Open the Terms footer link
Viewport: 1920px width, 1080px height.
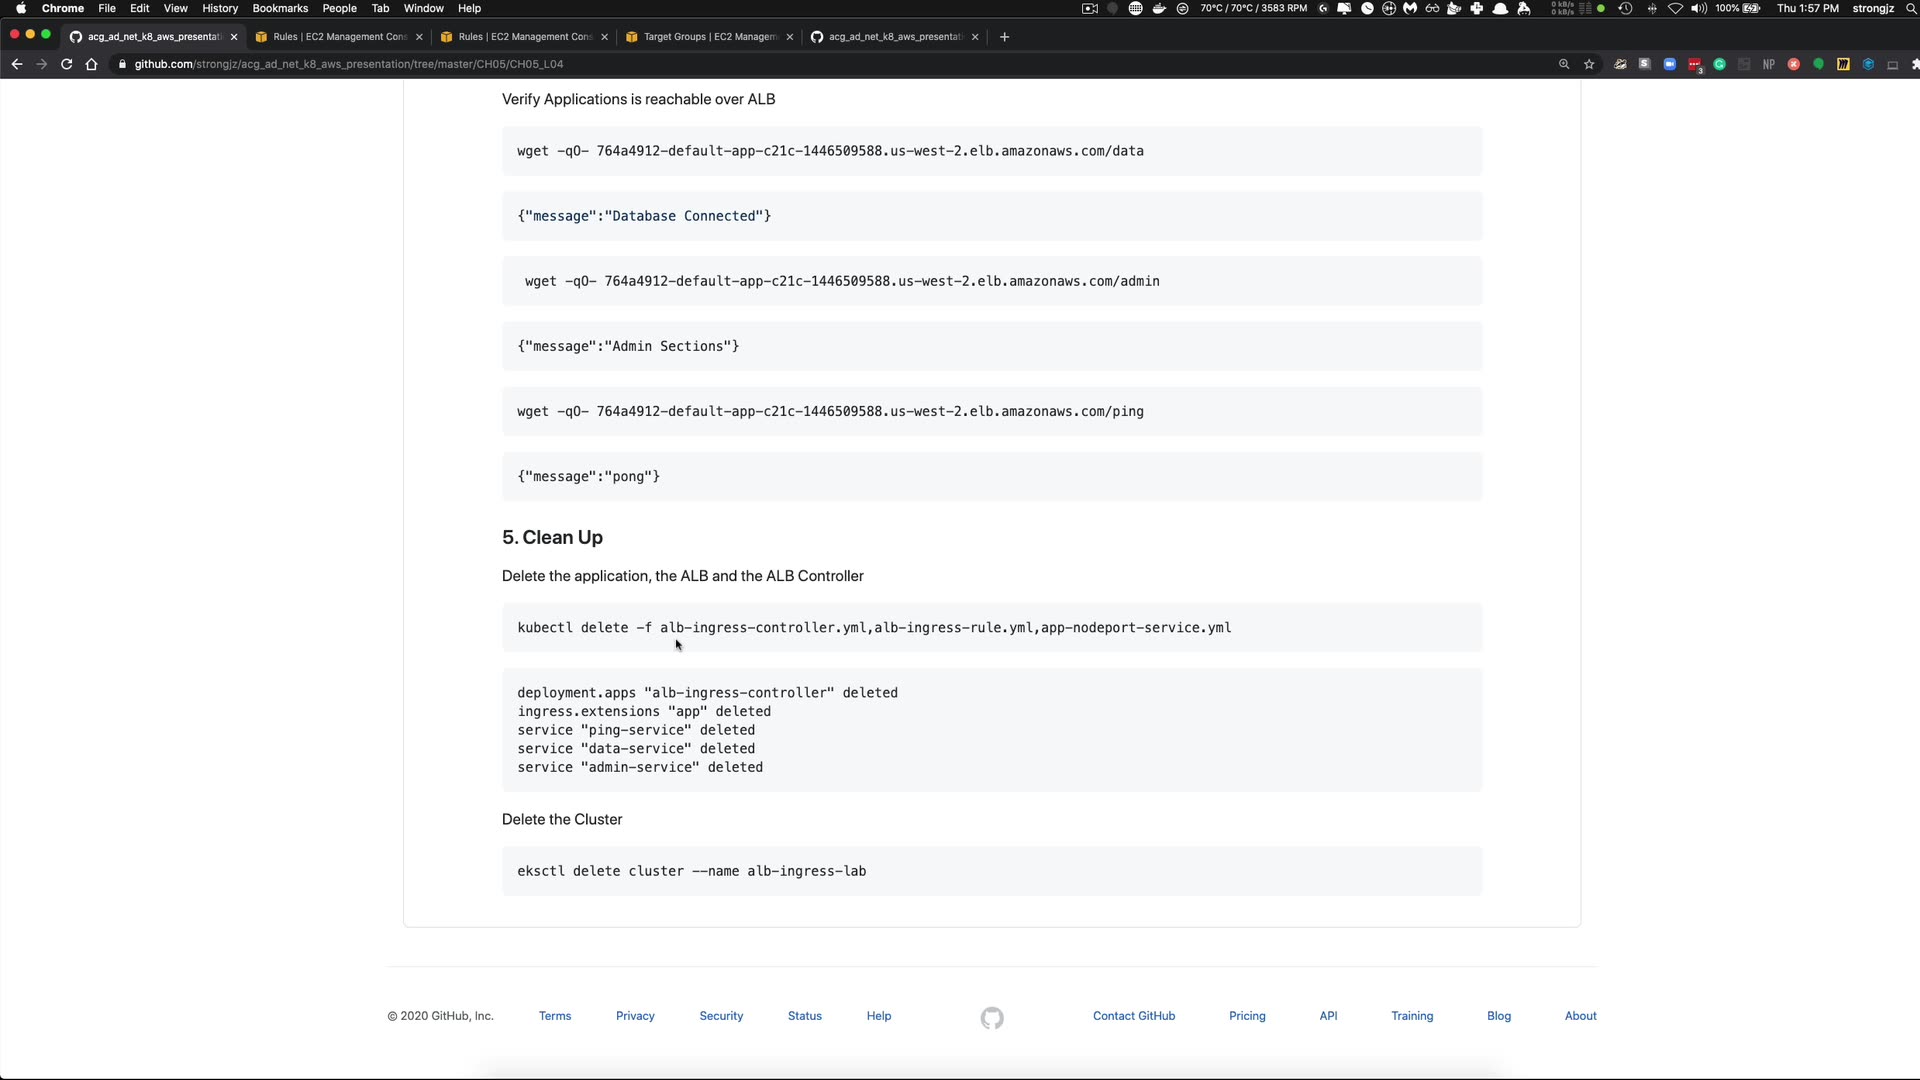tap(555, 1016)
